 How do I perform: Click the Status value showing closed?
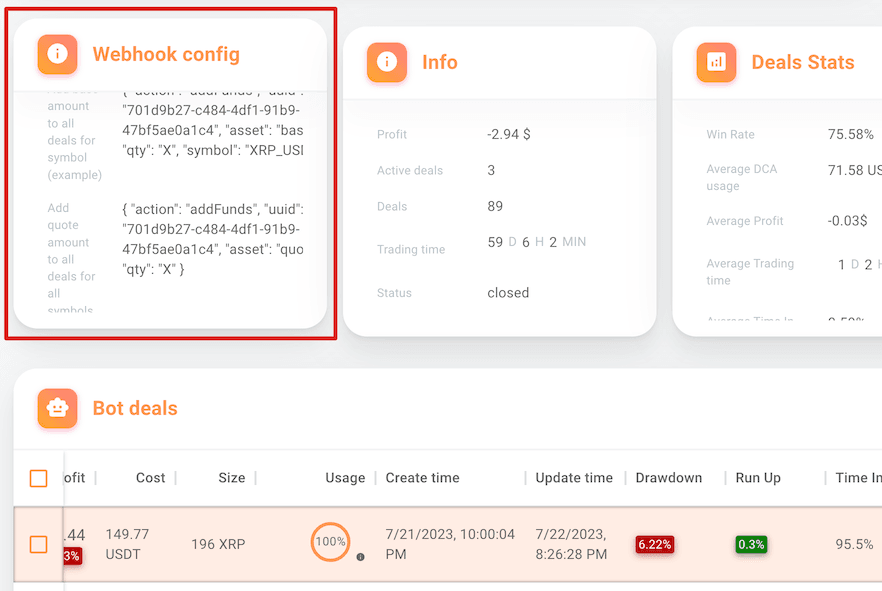507,293
